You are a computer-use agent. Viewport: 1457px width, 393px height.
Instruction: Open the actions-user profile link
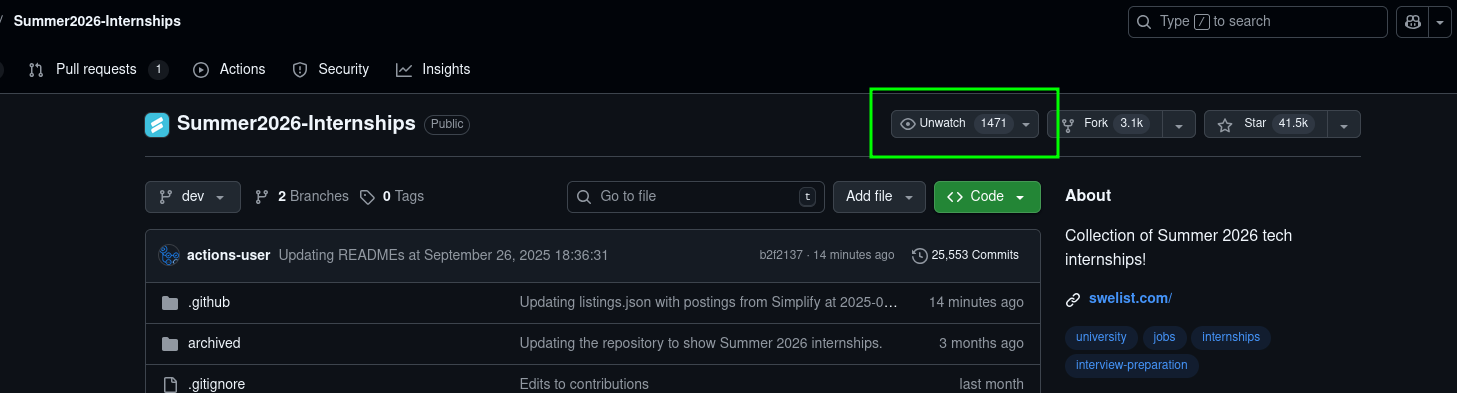pos(228,255)
